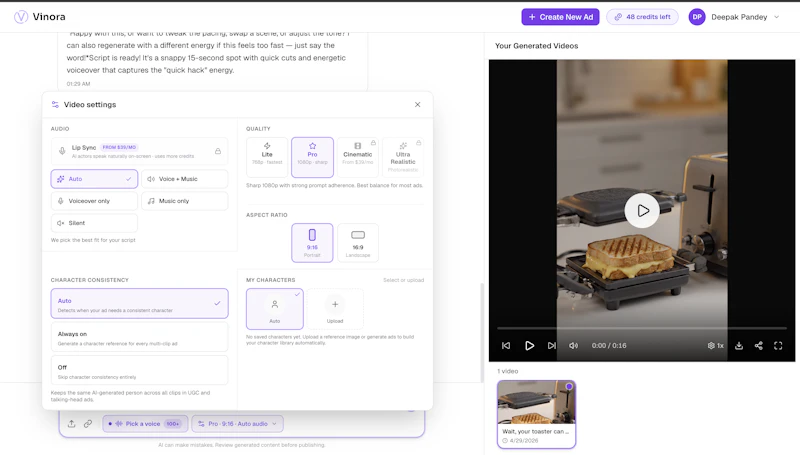Choose the Ultra Realistic quality tier
The image size is (800, 455).
[x=403, y=157]
